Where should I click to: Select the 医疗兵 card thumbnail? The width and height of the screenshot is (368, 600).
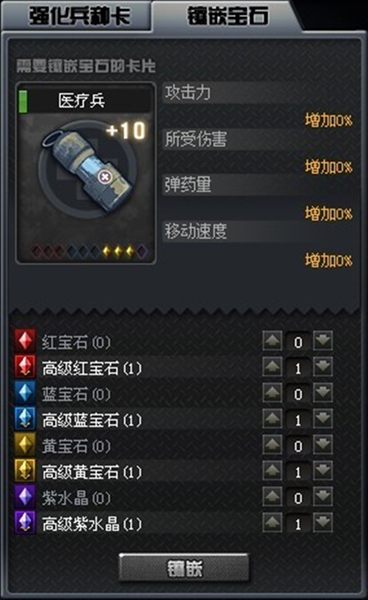[x=86, y=173]
